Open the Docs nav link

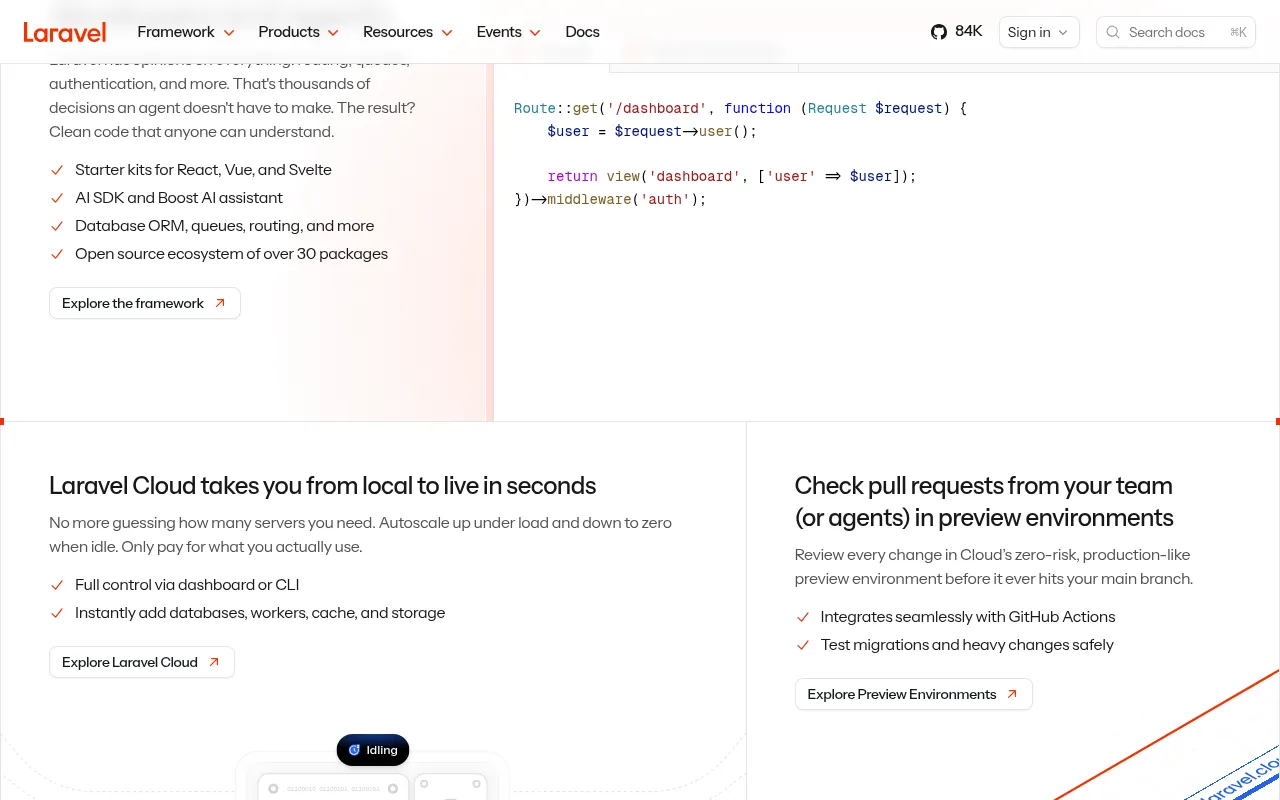click(x=582, y=32)
